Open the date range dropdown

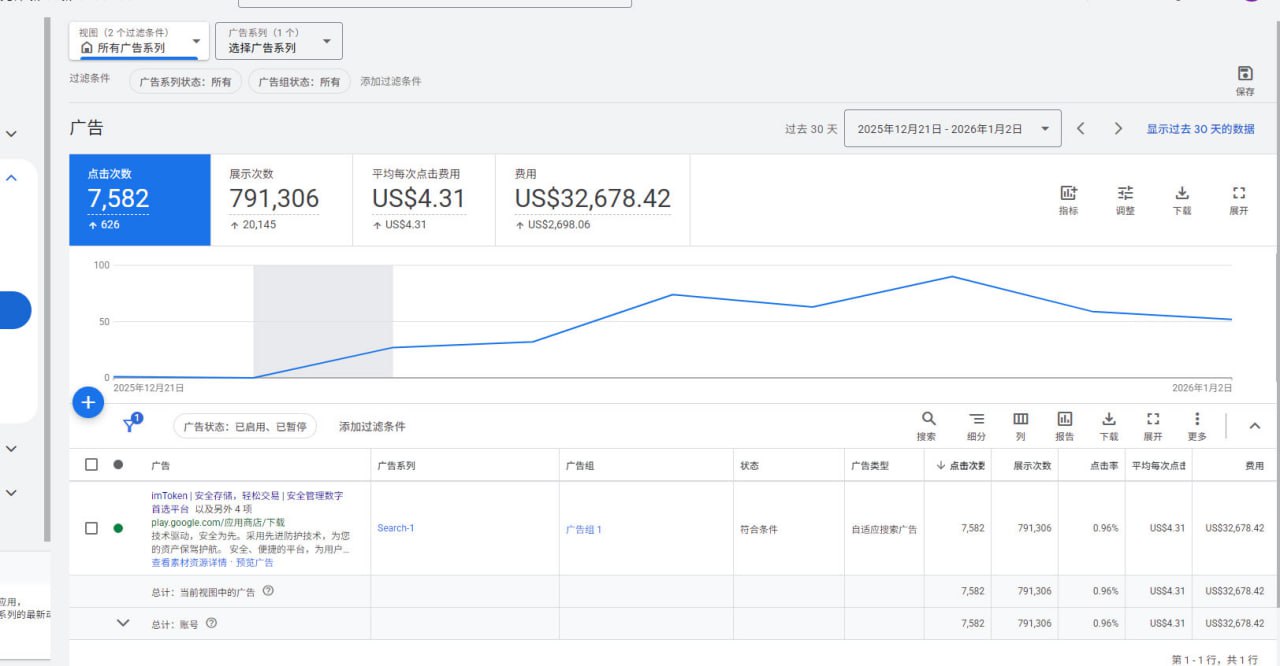pyautogui.click(x=952, y=129)
